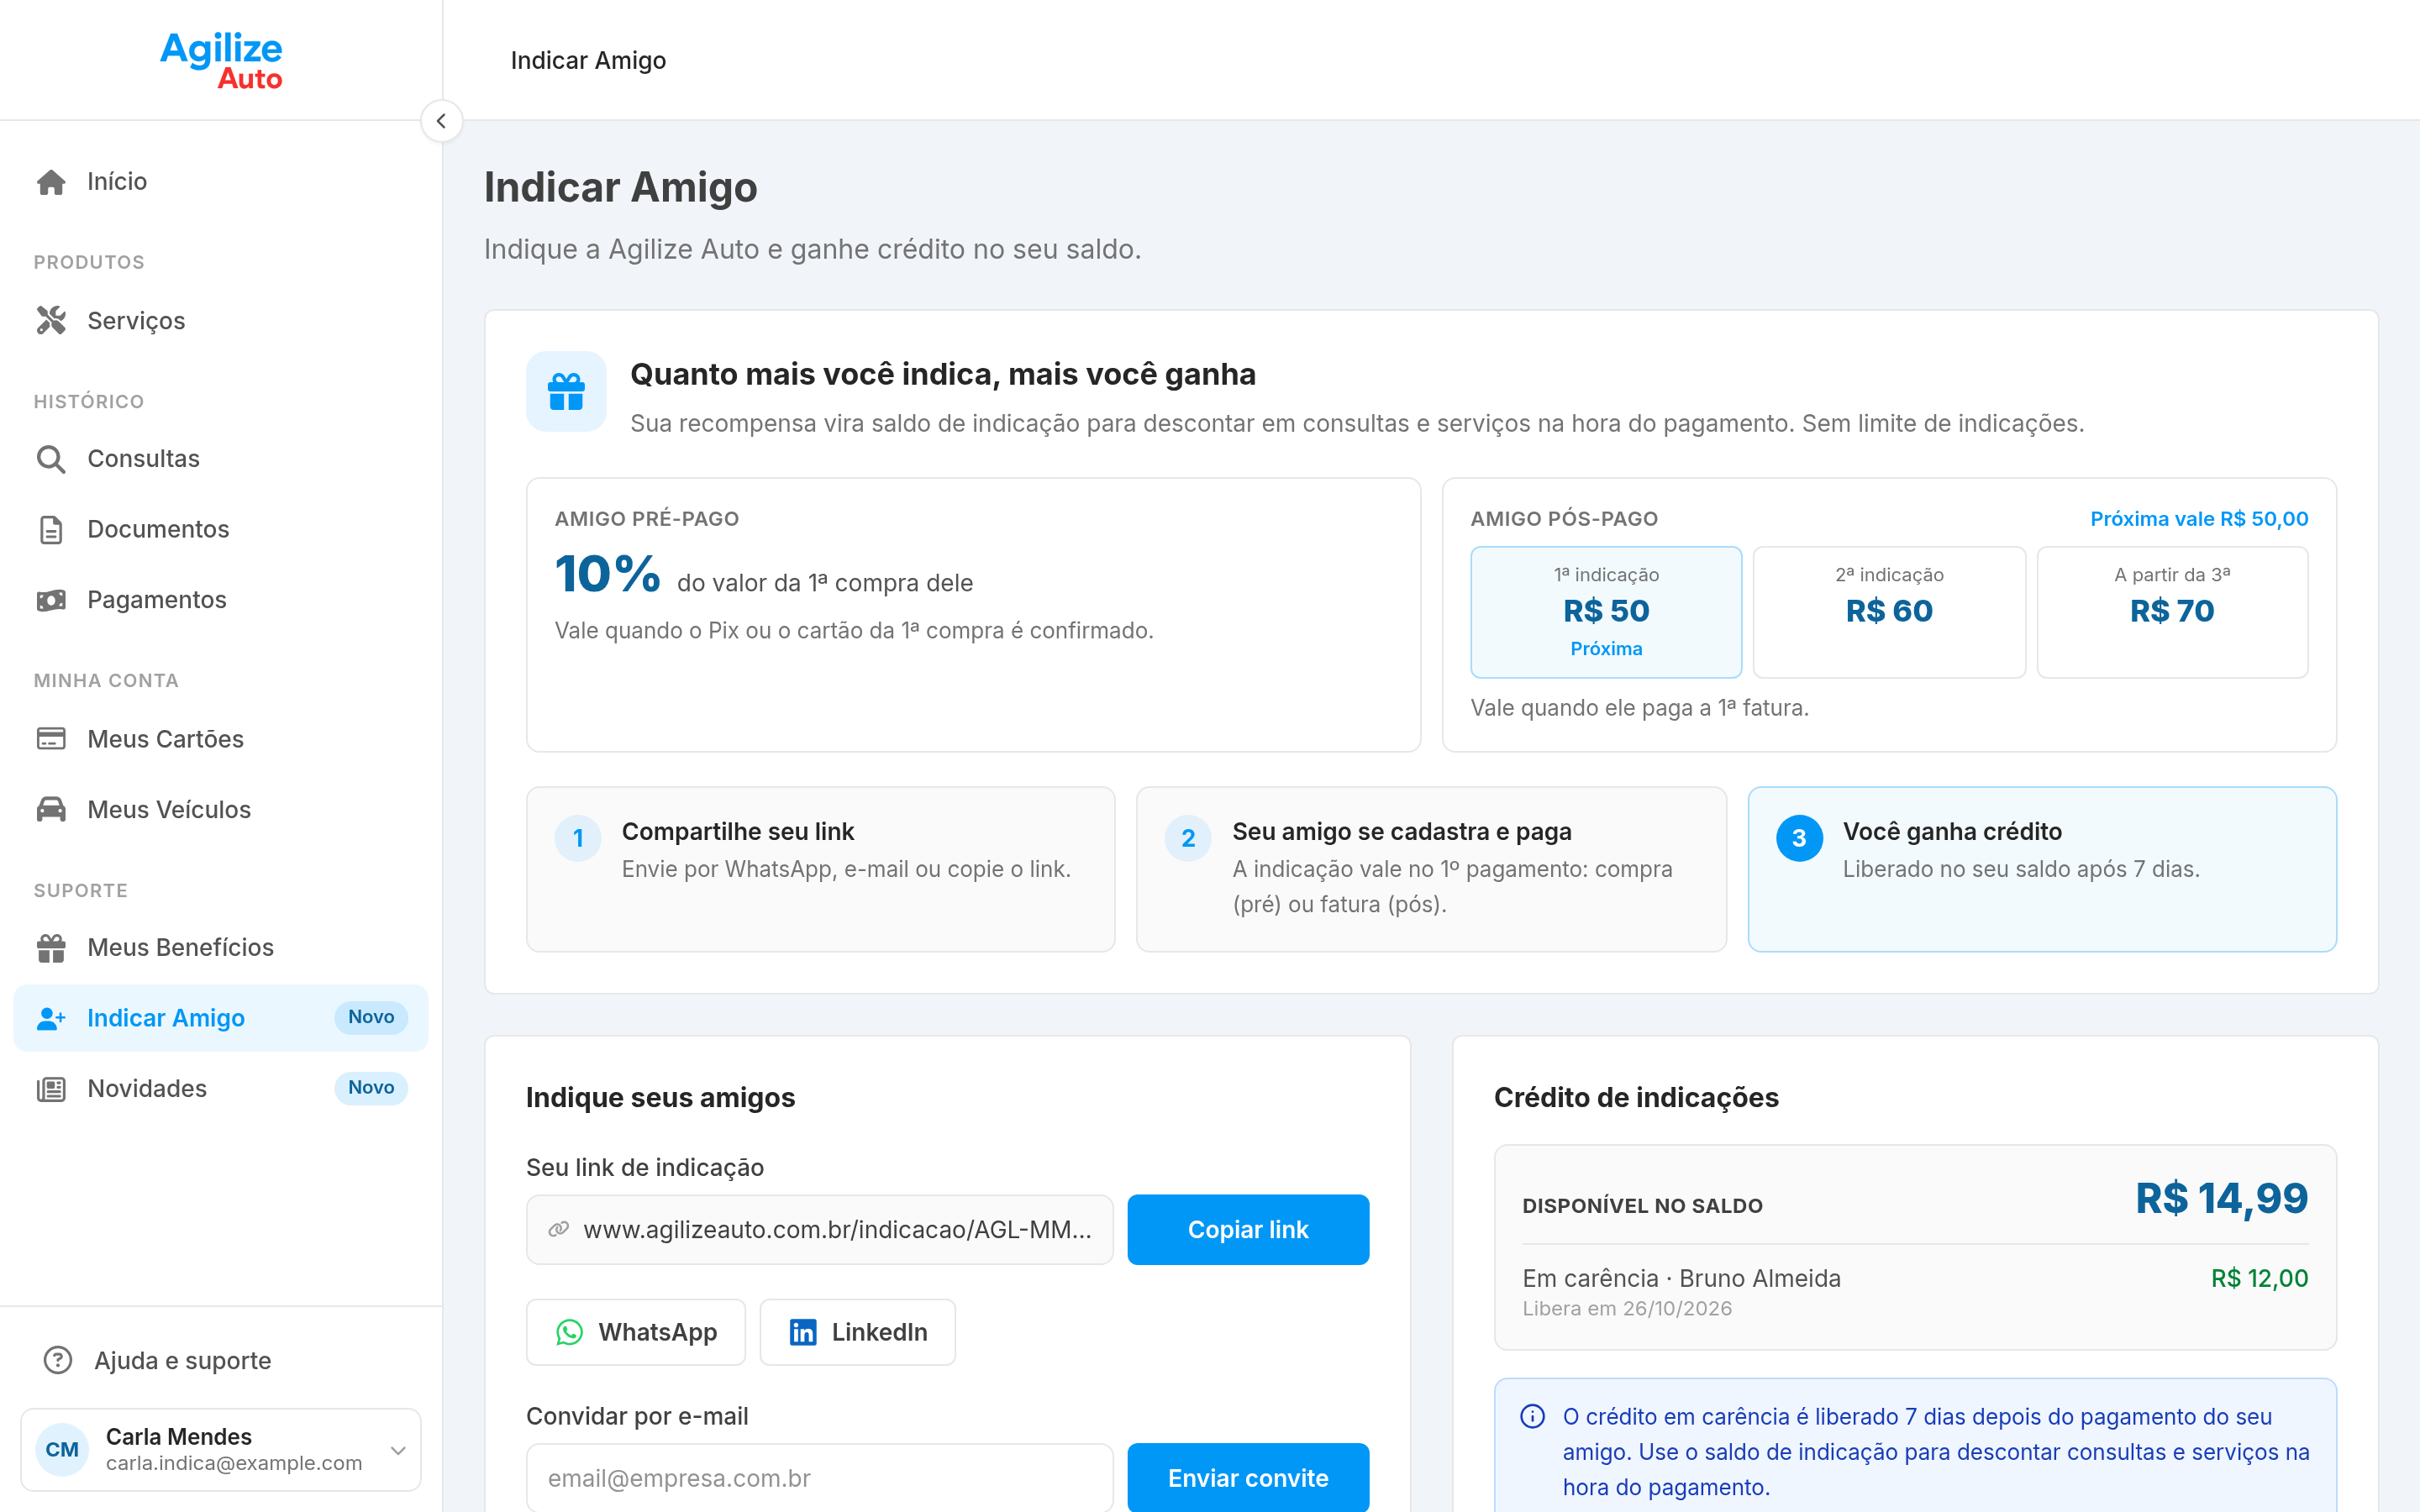Click the link chain icon in referral field
This screenshot has height=1512, width=2420.
coord(558,1229)
